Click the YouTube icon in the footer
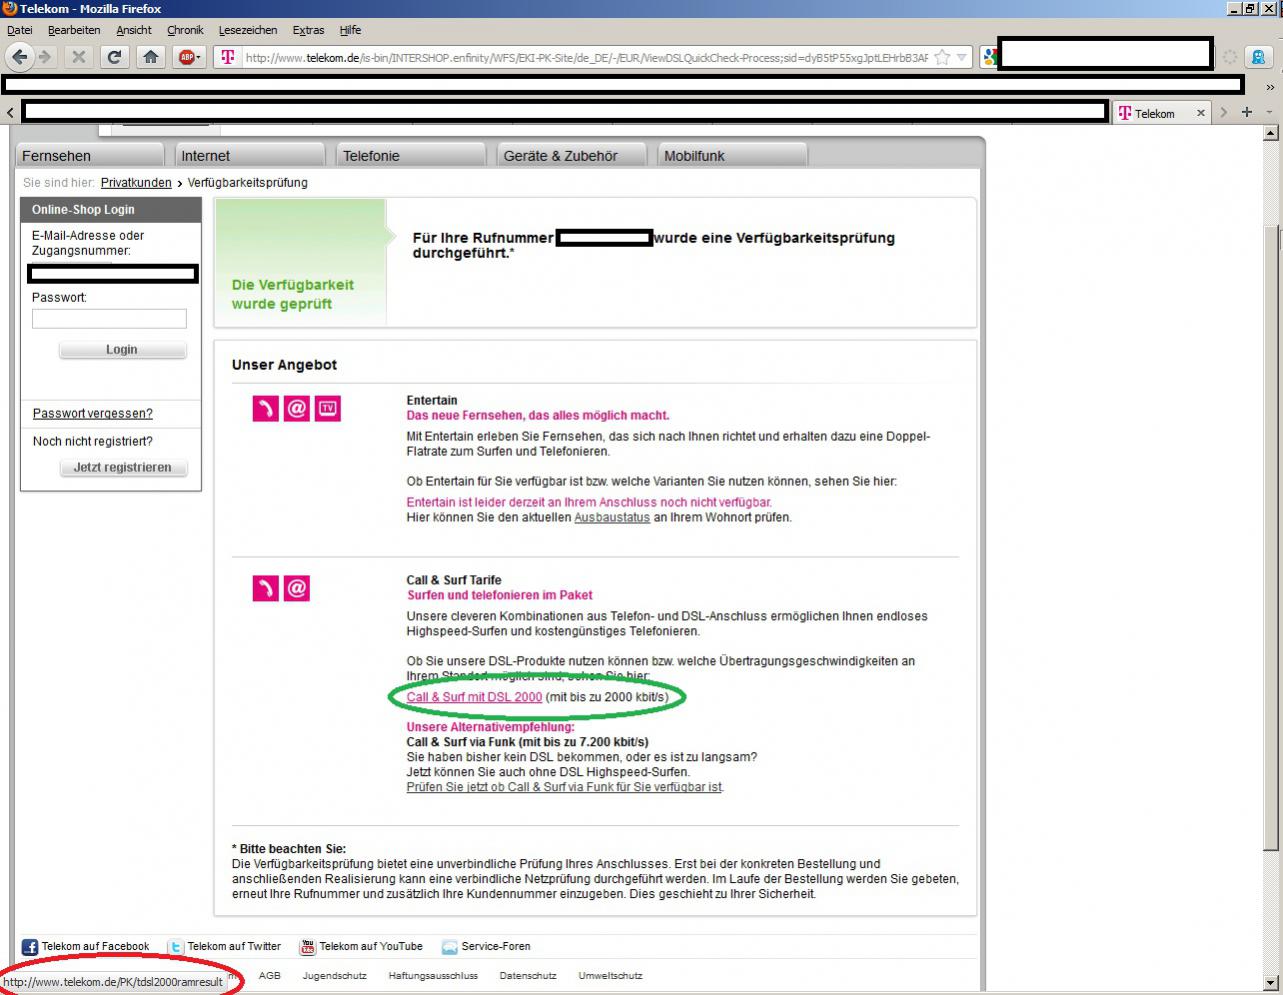The image size is (1283, 995). click(308, 947)
